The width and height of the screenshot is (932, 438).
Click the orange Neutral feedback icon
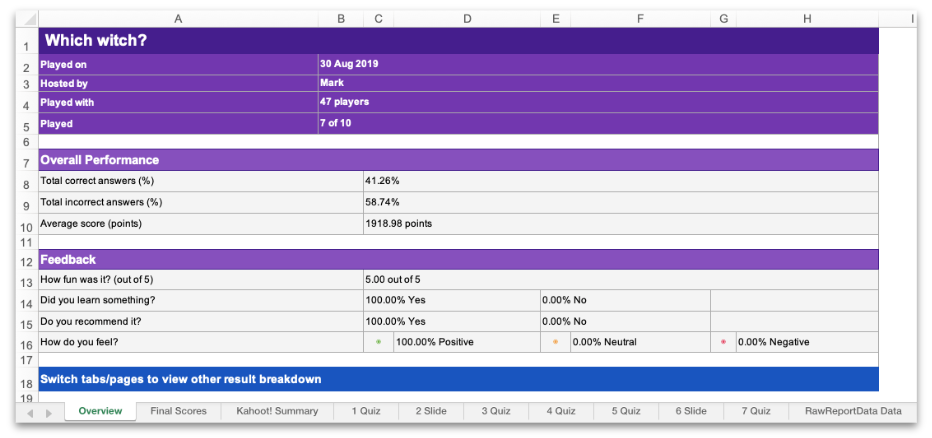coord(555,342)
